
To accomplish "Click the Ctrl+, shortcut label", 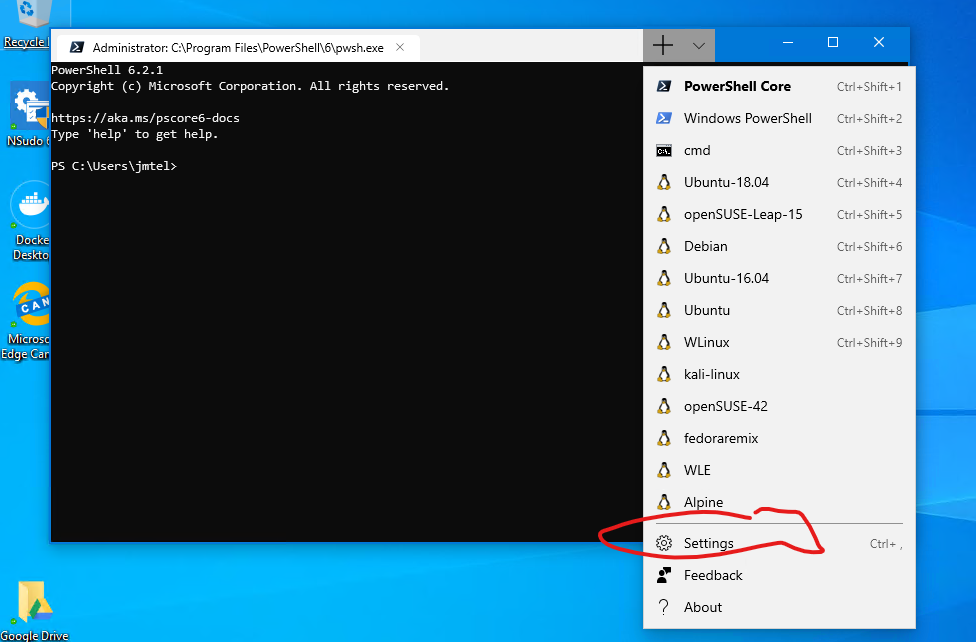I will tap(886, 544).
